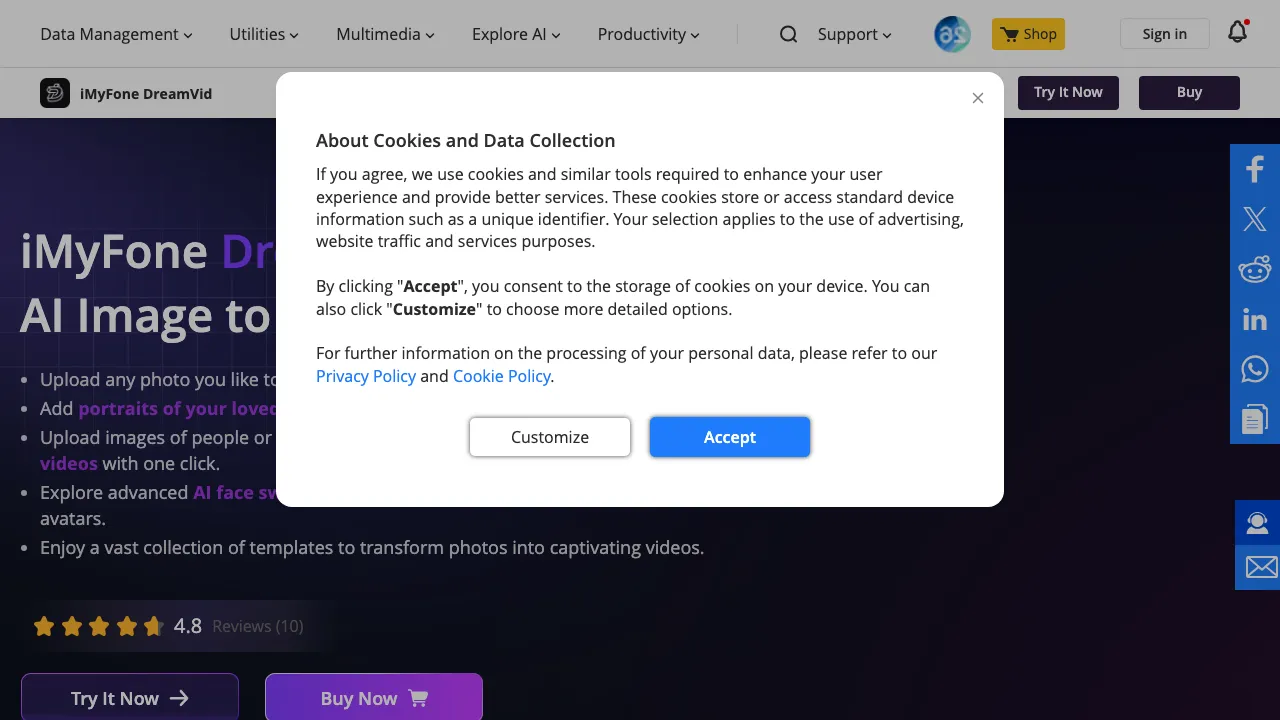Open the Privacy Policy link
The width and height of the screenshot is (1280, 720).
[x=366, y=376]
